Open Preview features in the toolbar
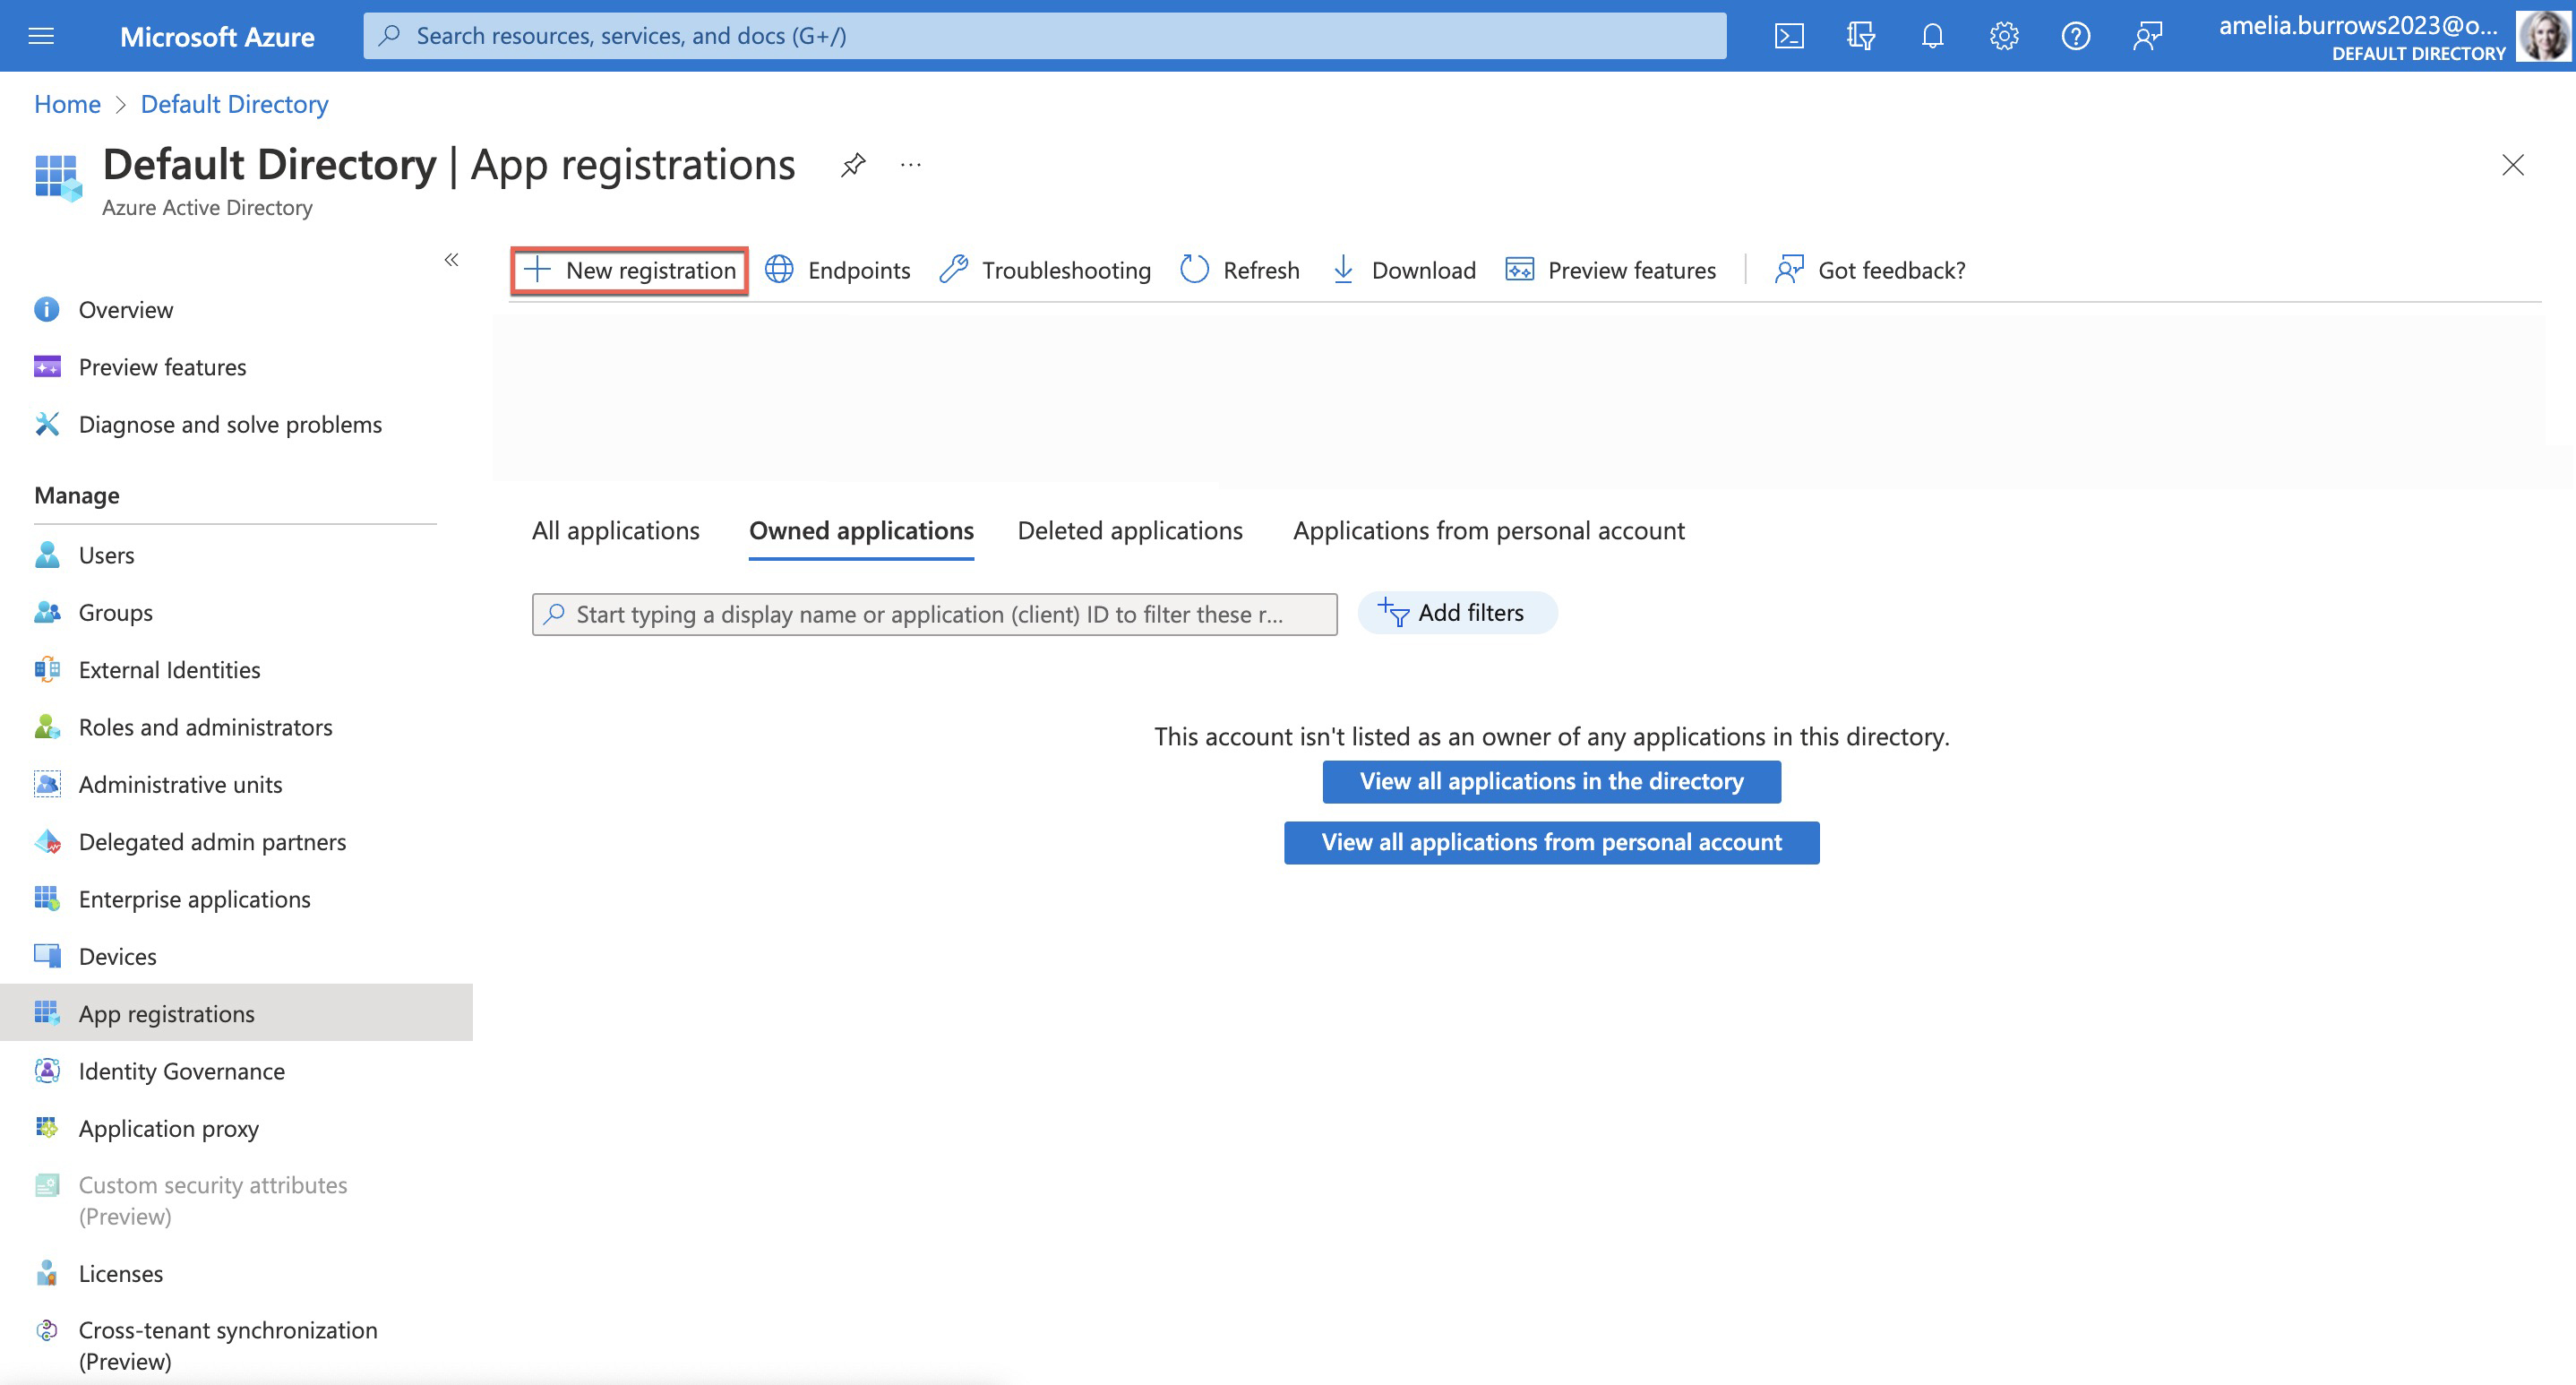The image size is (2576, 1385). [x=1611, y=270]
